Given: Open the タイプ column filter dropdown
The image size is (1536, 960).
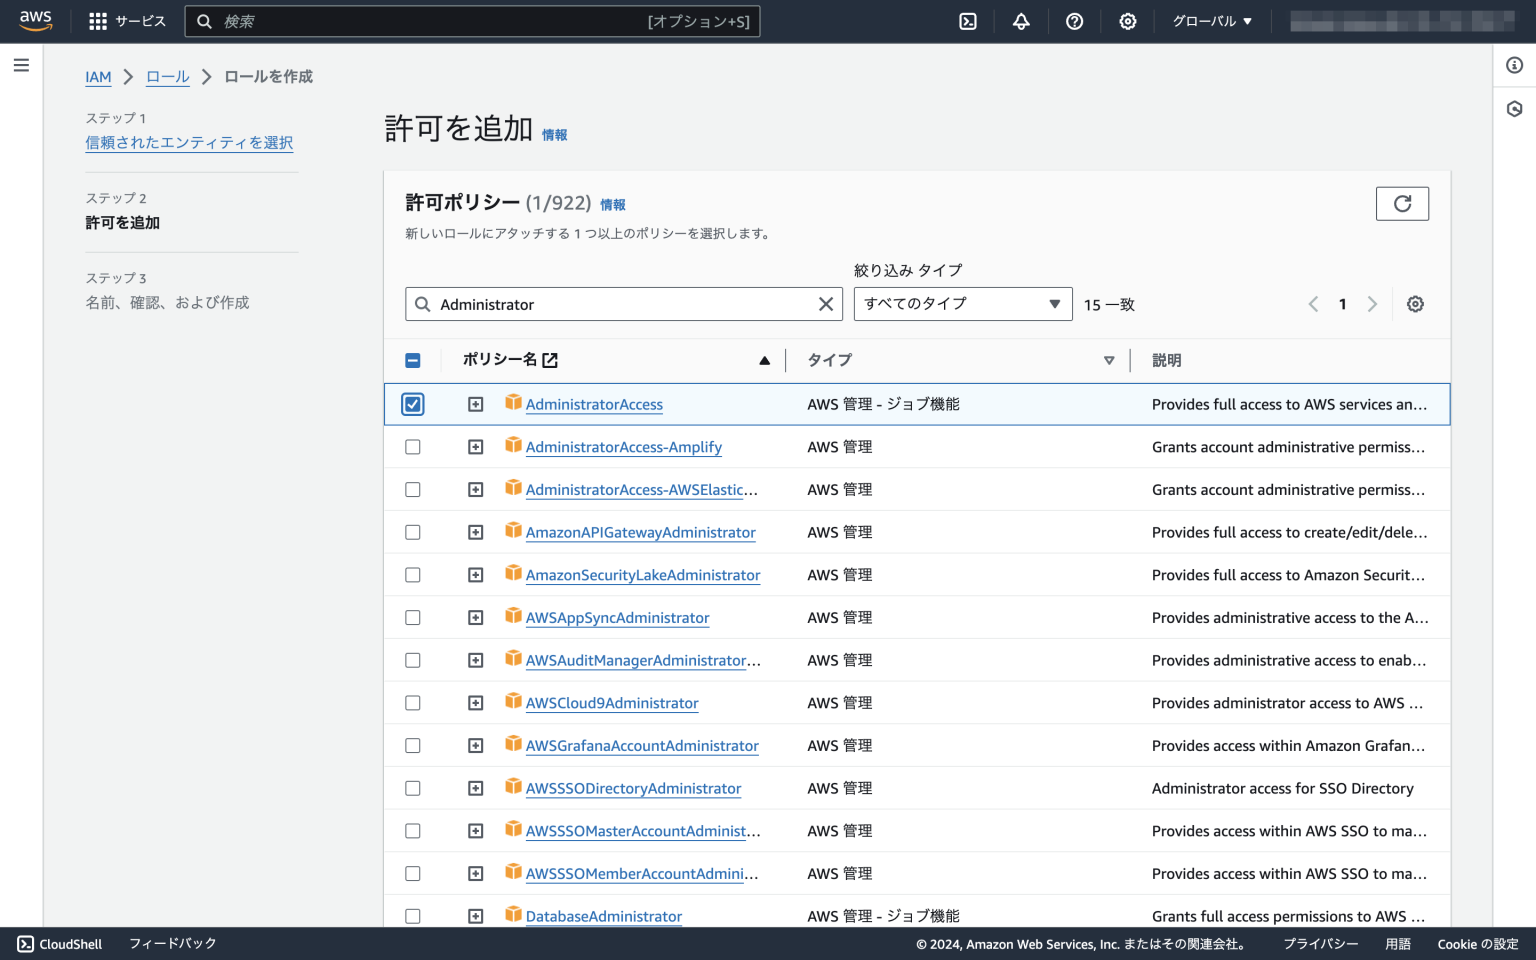Looking at the screenshot, I should (x=1109, y=360).
